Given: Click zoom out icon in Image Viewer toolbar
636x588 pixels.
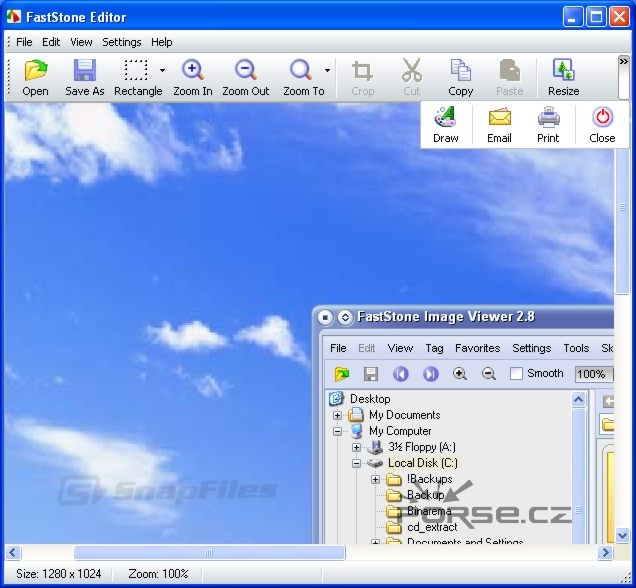Looking at the screenshot, I should point(489,373).
